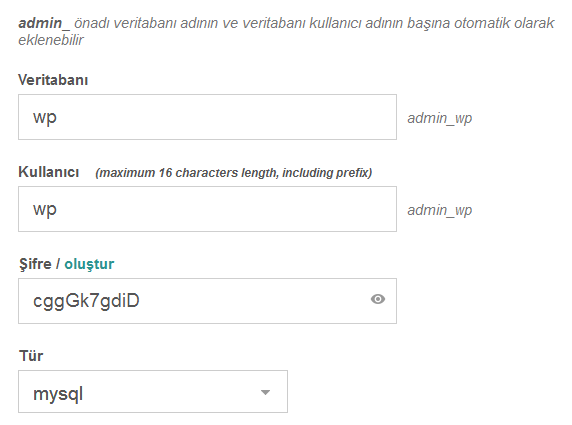Click the wp text in the Kullanıcı field

pyautogui.click(x=45, y=210)
